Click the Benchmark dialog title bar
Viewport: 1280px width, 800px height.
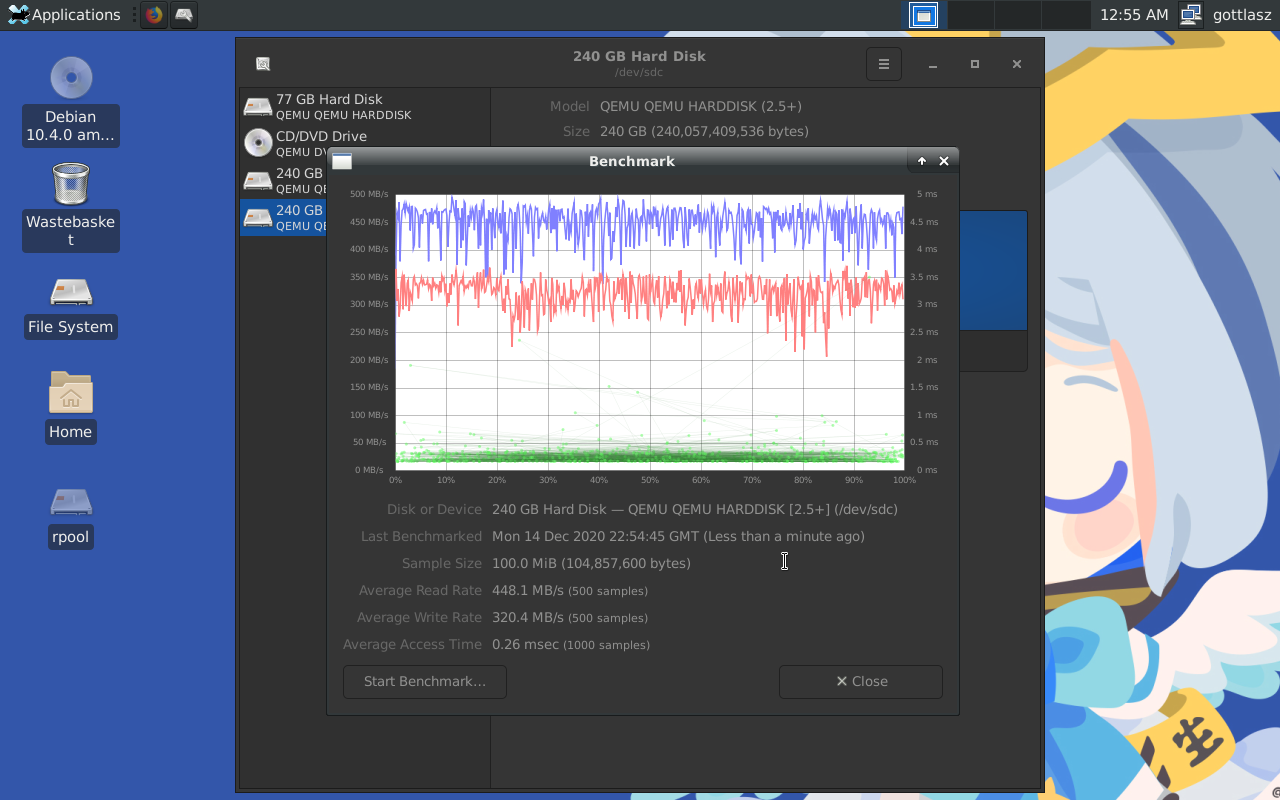tap(632, 161)
